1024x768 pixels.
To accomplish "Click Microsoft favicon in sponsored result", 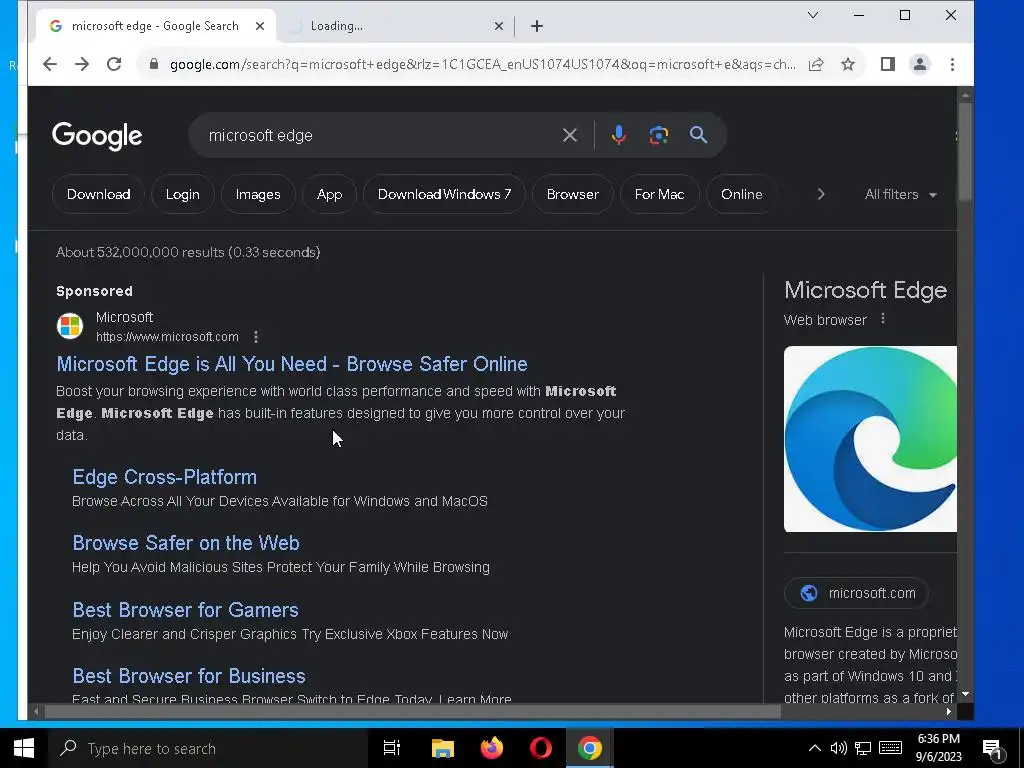I will pos(70,326).
